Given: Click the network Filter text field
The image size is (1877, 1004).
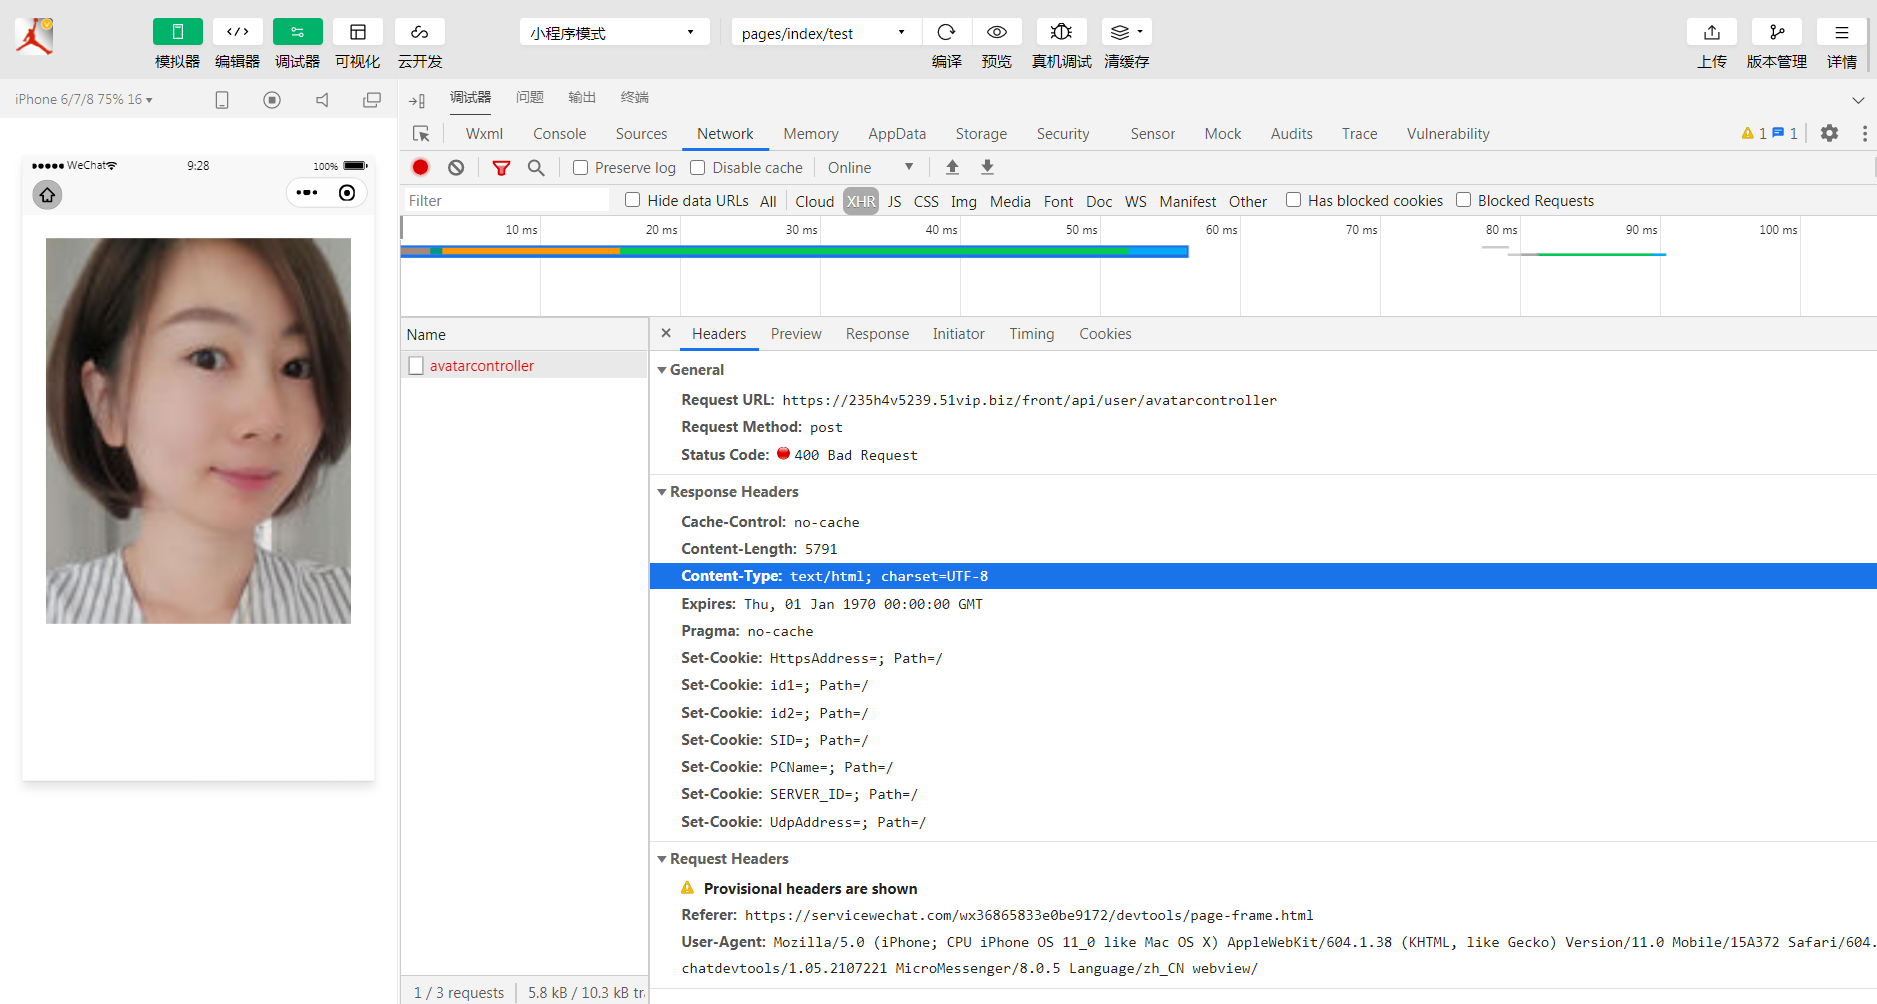Looking at the screenshot, I should tap(506, 201).
